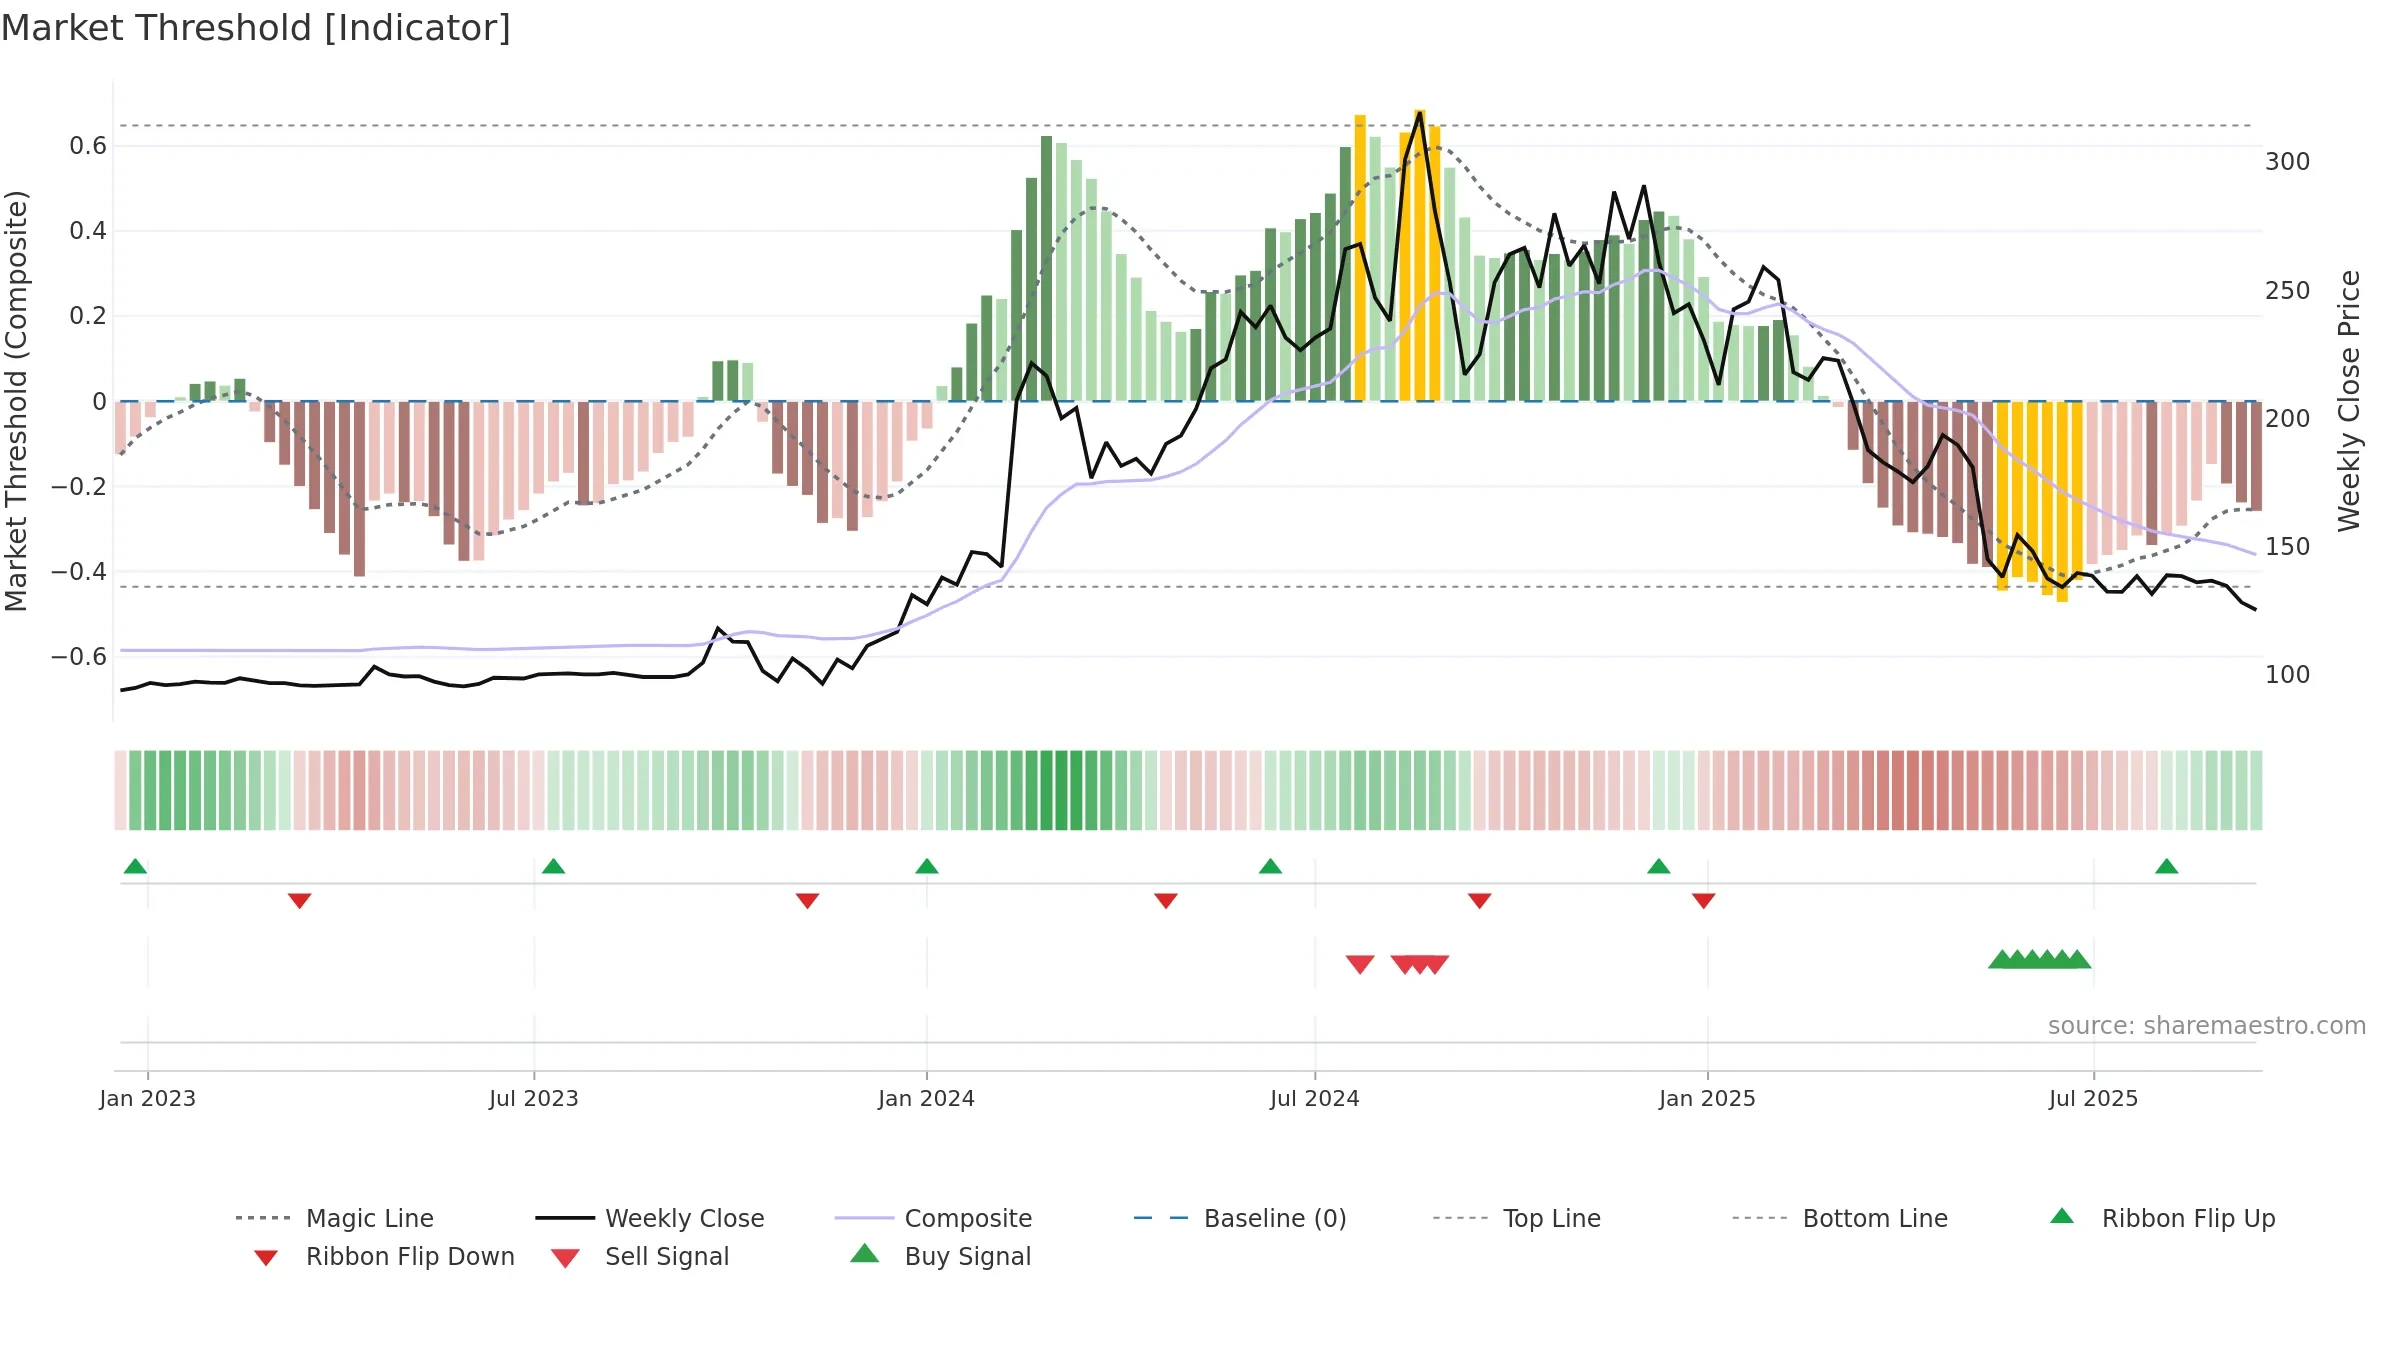
Task: Click the green flip-up marker after Jul 2025
Action: click(x=2167, y=866)
